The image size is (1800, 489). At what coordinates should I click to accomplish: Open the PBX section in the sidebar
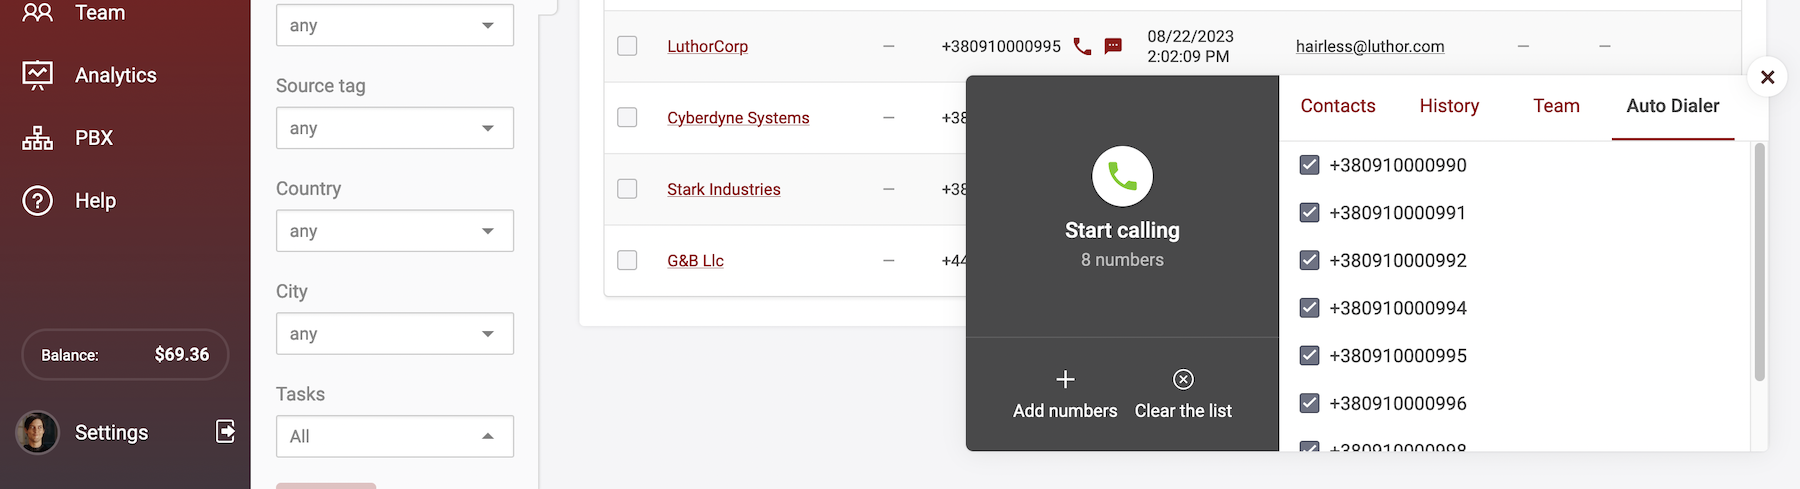coord(93,138)
